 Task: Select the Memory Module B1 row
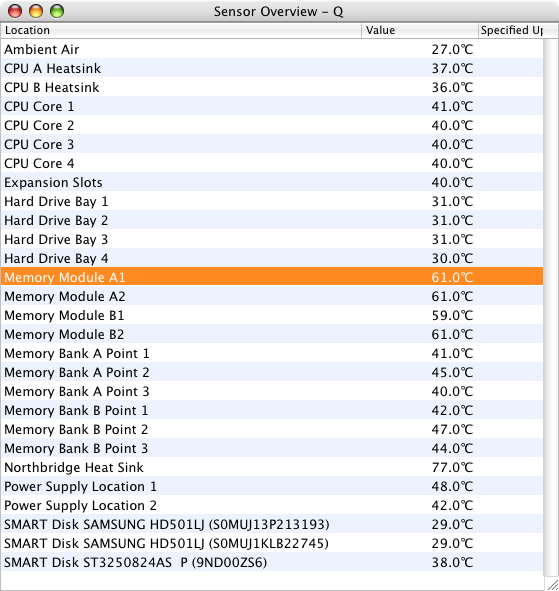[272, 315]
